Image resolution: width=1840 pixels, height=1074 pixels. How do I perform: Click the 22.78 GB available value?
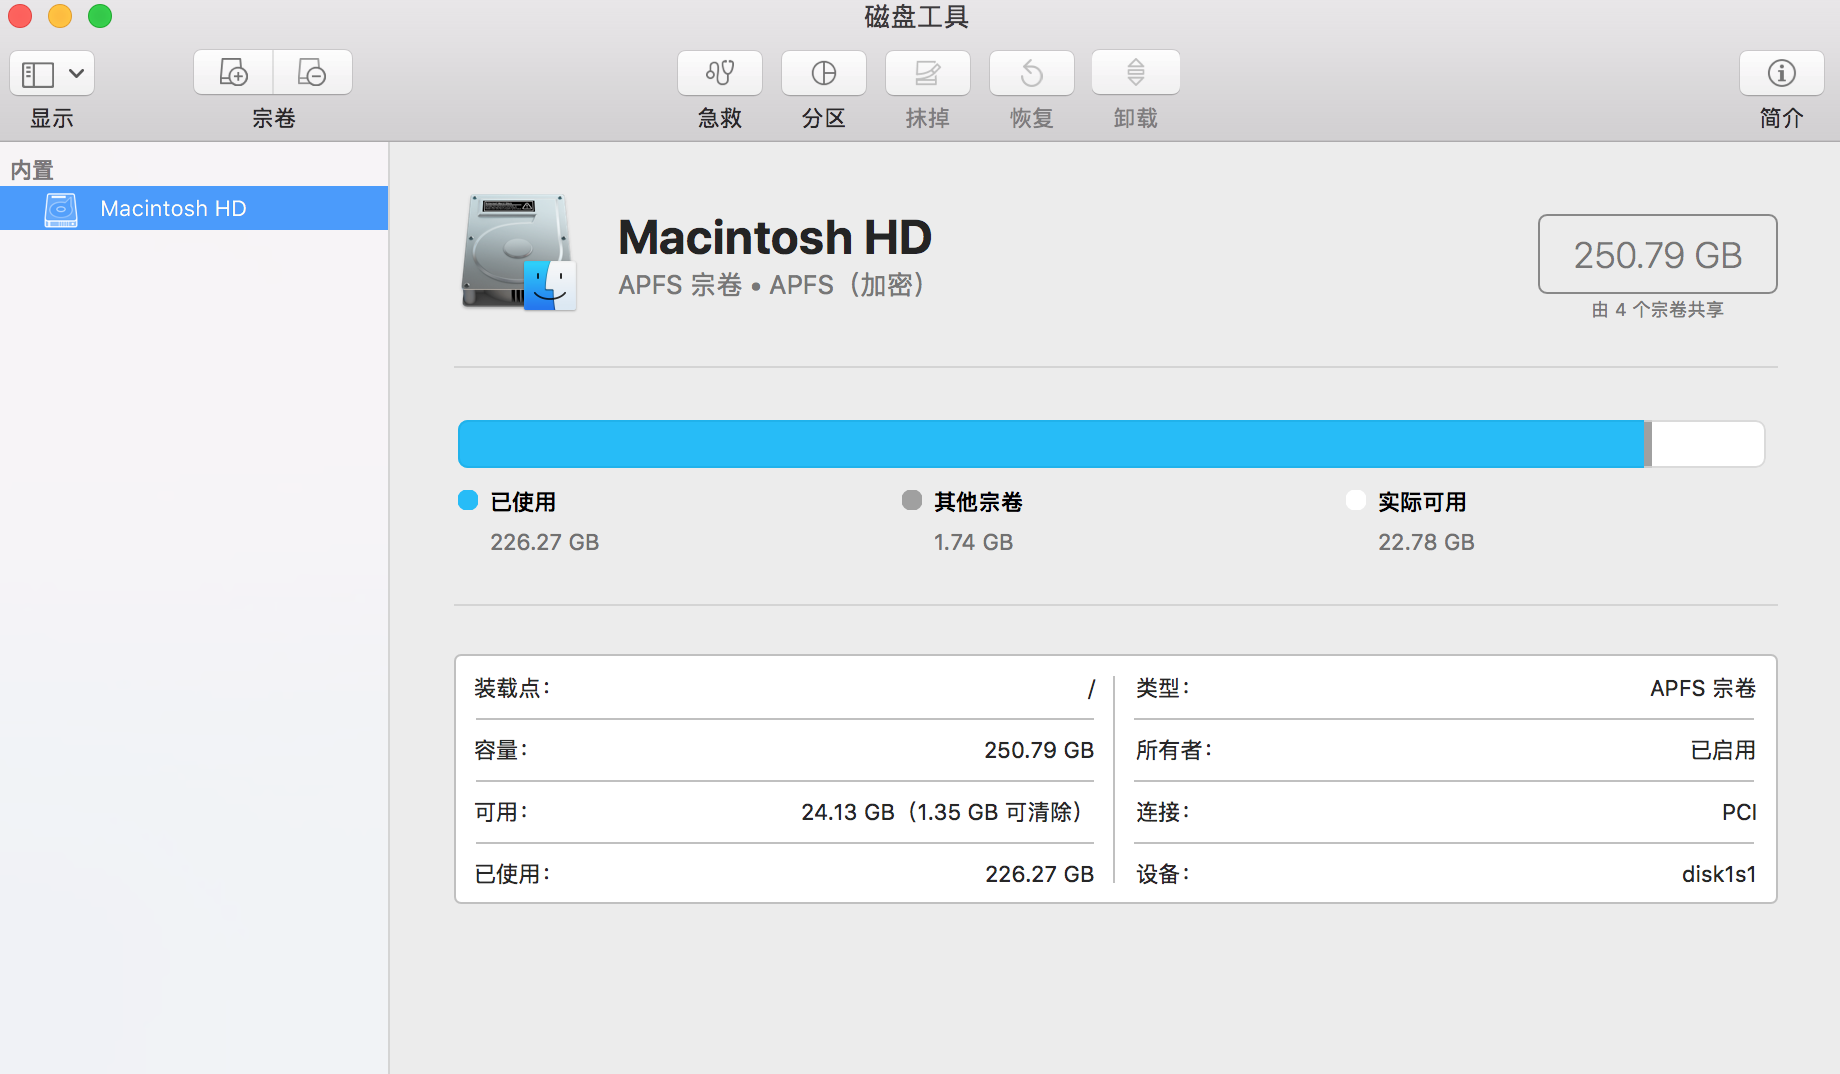(1426, 542)
